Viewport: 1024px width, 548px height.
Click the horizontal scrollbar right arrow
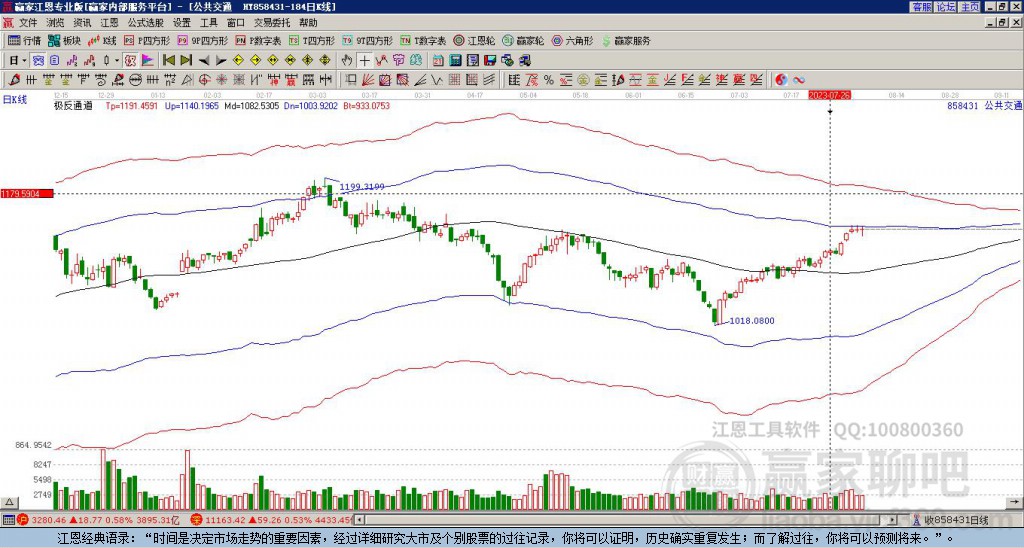point(893,520)
